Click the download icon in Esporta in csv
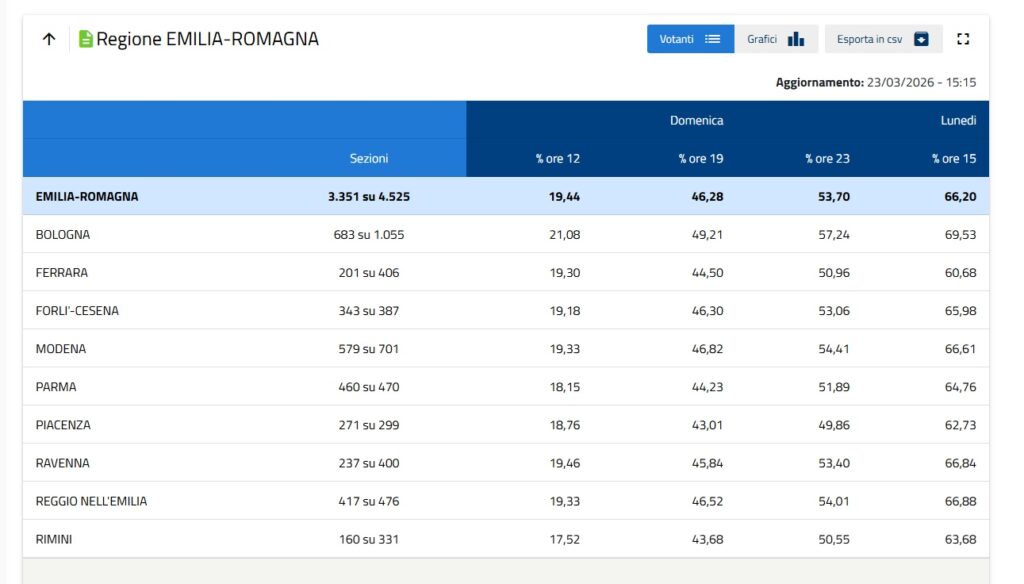The image size is (1024, 584). pos(921,39)
